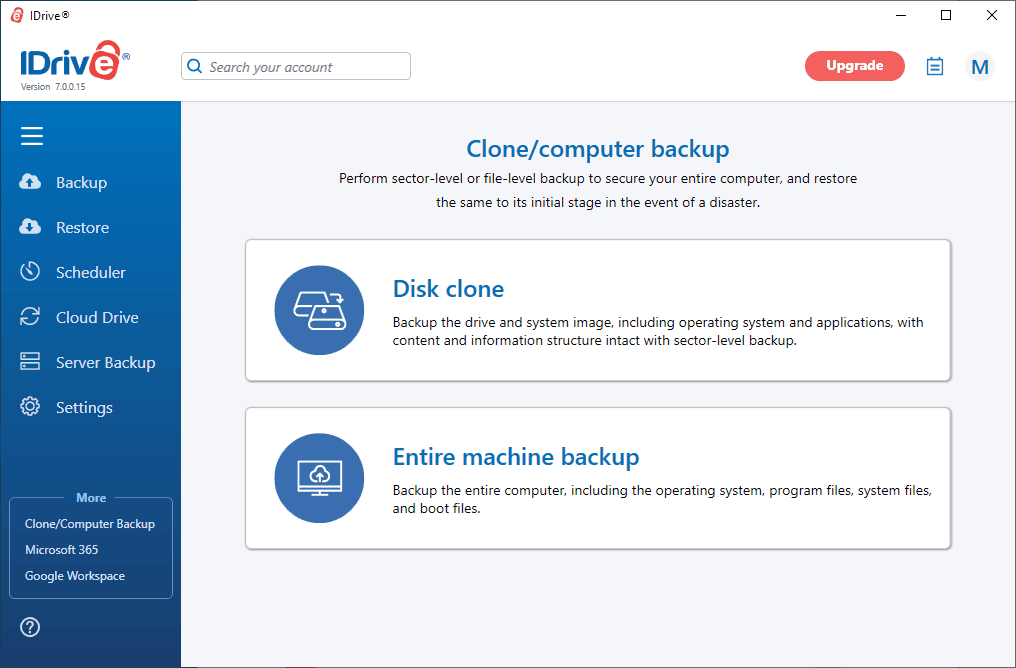Click the IDrive logo in header
The image size is (1016, 668).
(75, 61)
